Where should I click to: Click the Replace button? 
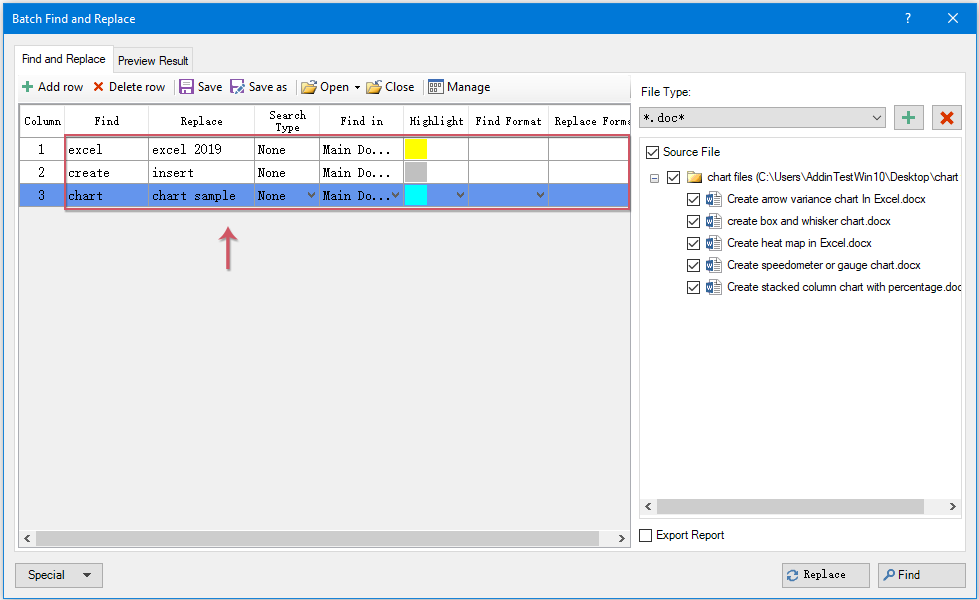pos(825,575)
